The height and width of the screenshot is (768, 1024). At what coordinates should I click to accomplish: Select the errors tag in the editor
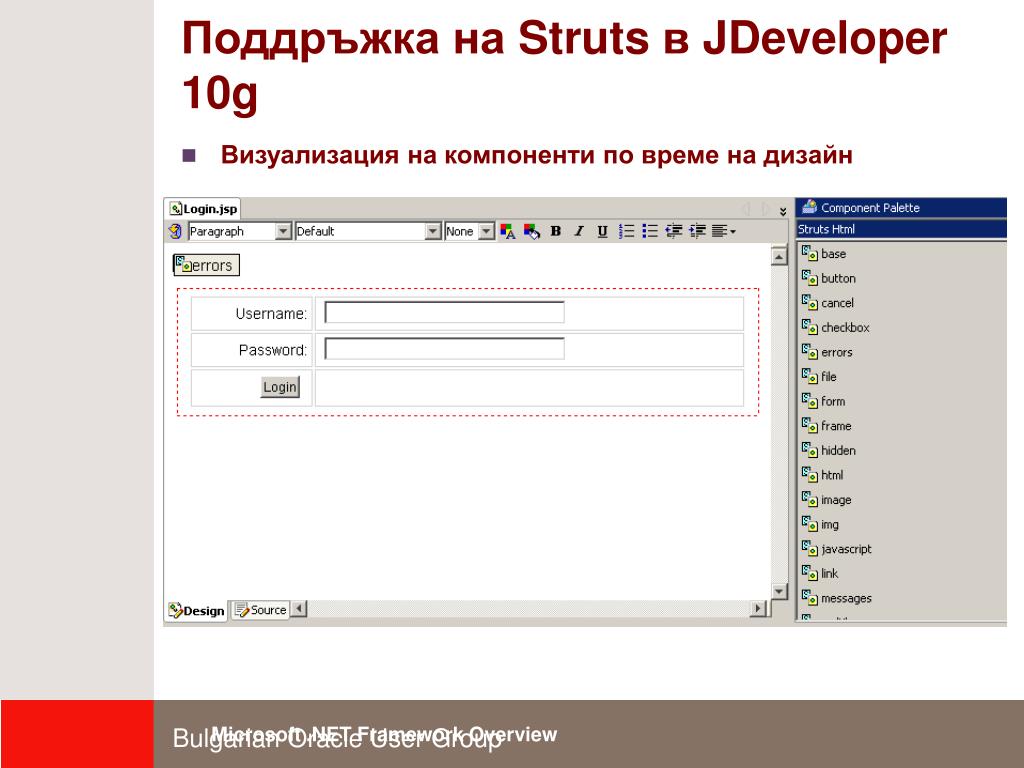click(x=206, y=265)
